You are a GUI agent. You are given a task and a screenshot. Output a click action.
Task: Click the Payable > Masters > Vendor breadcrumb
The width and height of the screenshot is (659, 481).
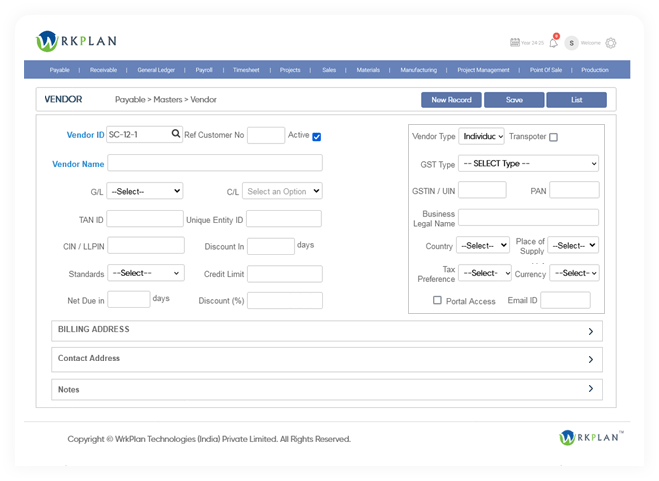(166, 100)
